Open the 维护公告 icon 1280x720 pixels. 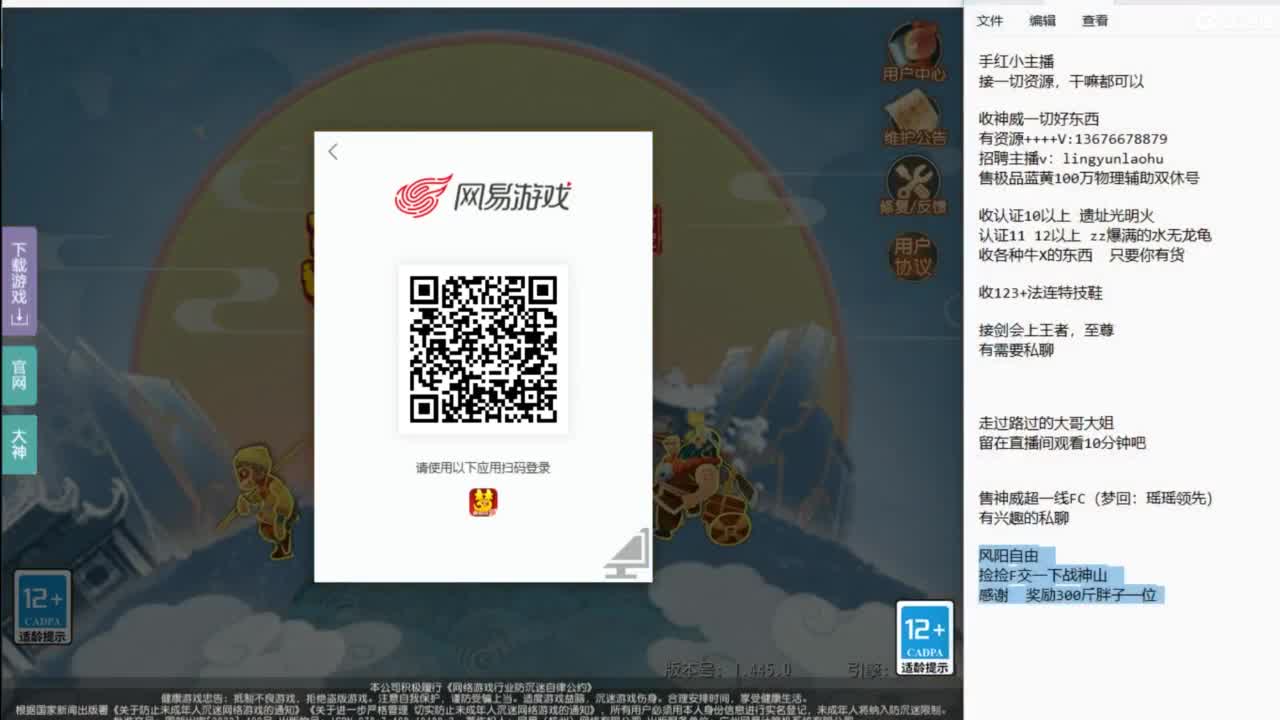(x=914, y=118)
